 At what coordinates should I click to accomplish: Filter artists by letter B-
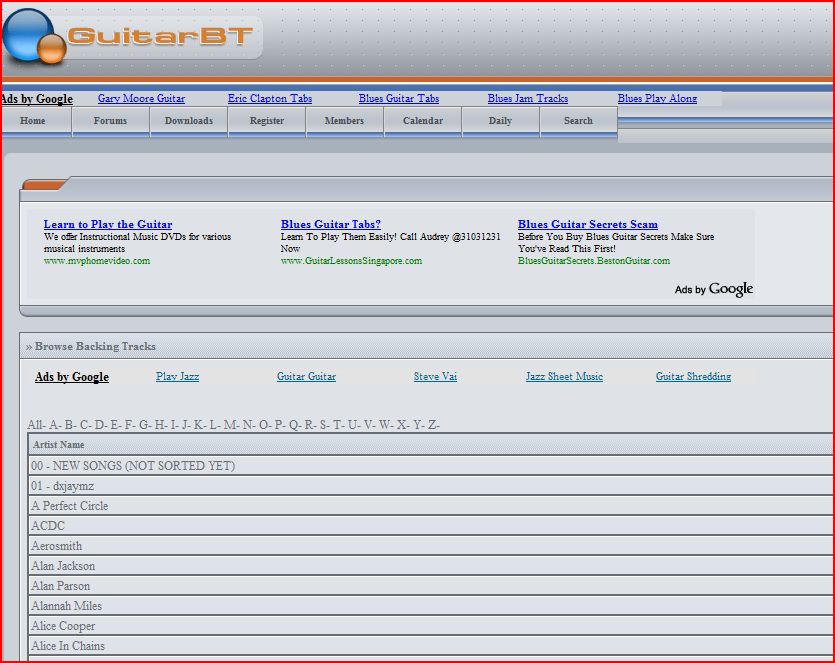pos(70,425)
